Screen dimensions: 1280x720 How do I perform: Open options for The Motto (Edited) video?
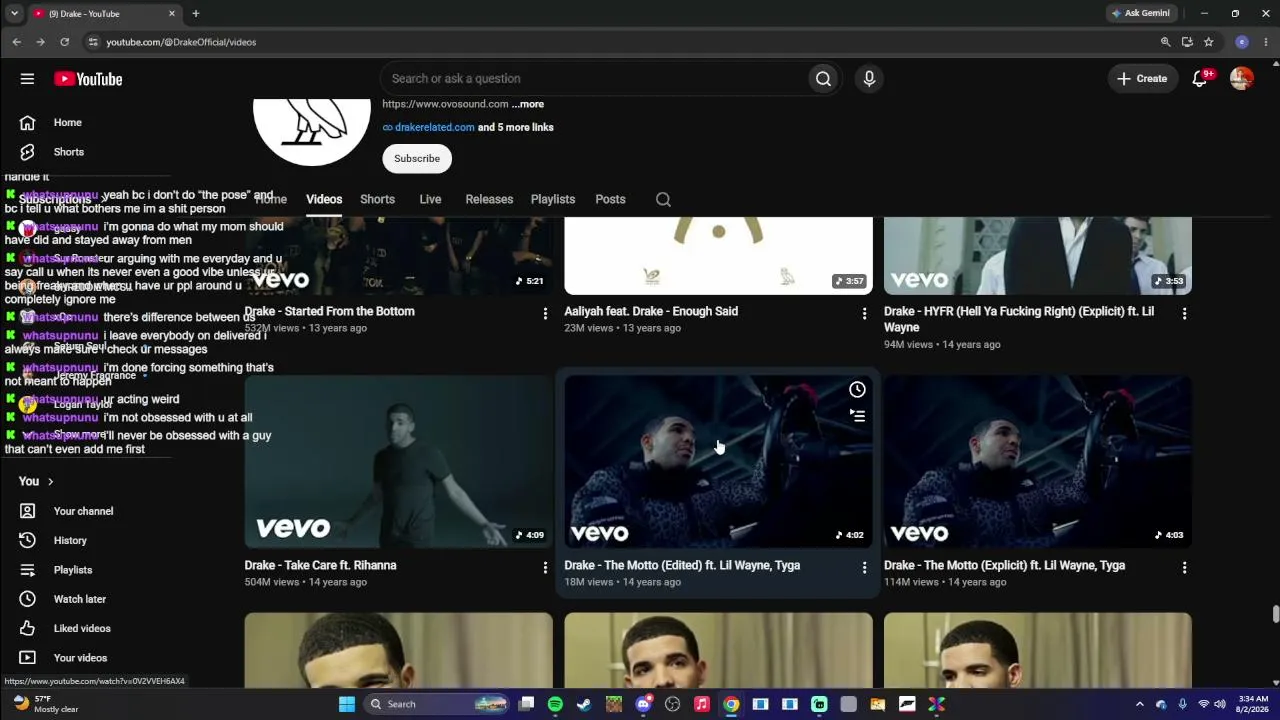coord(865,568)
